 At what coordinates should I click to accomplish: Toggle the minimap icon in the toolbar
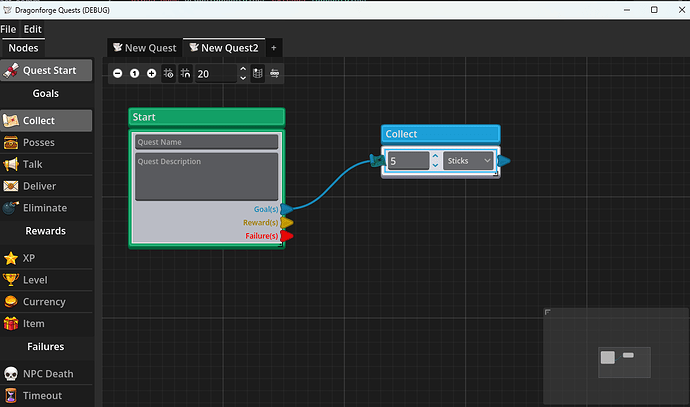[257, 73]
